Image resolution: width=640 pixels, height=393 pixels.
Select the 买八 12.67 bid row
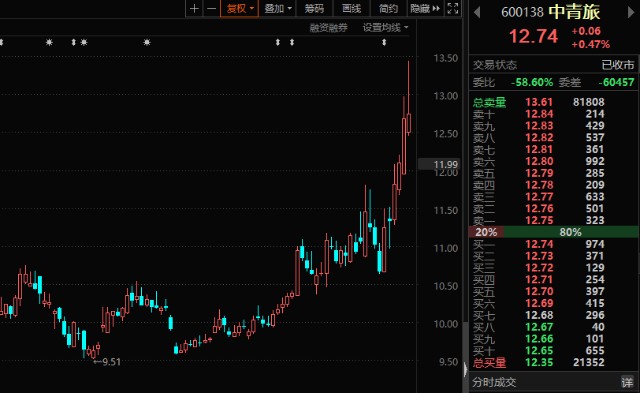coord(554,327)
